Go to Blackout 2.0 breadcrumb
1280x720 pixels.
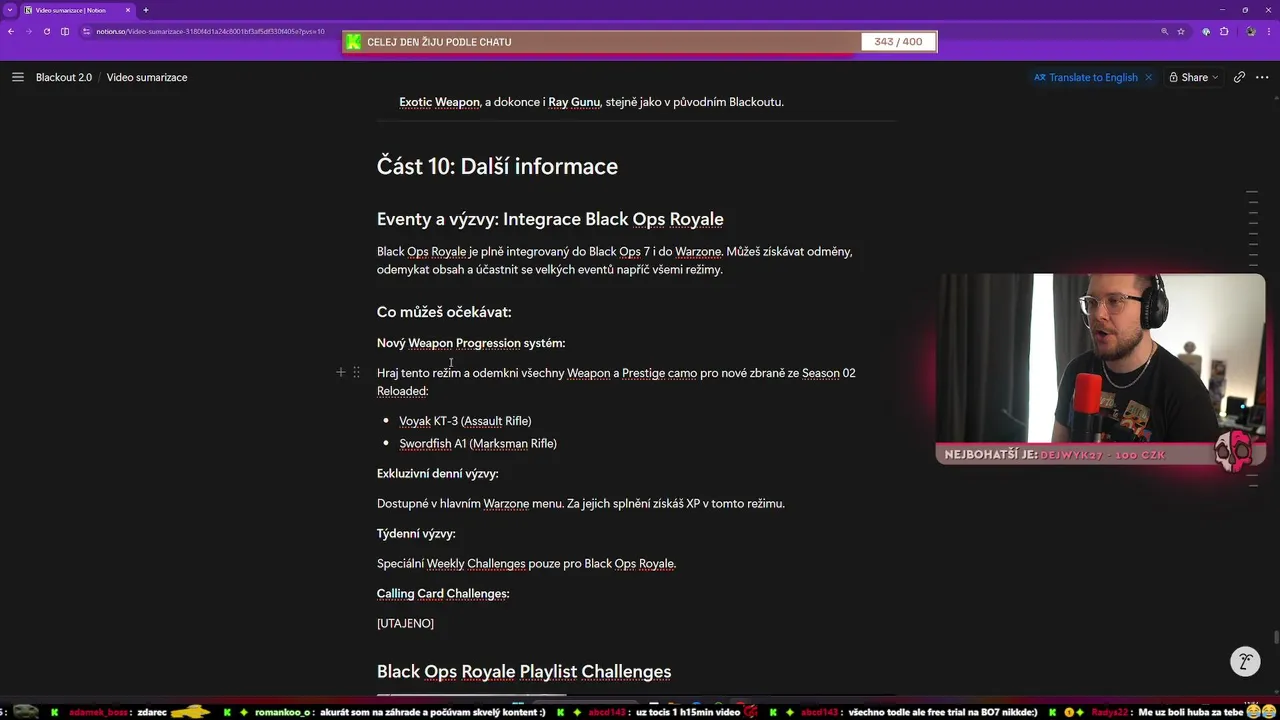pos(64,77)
